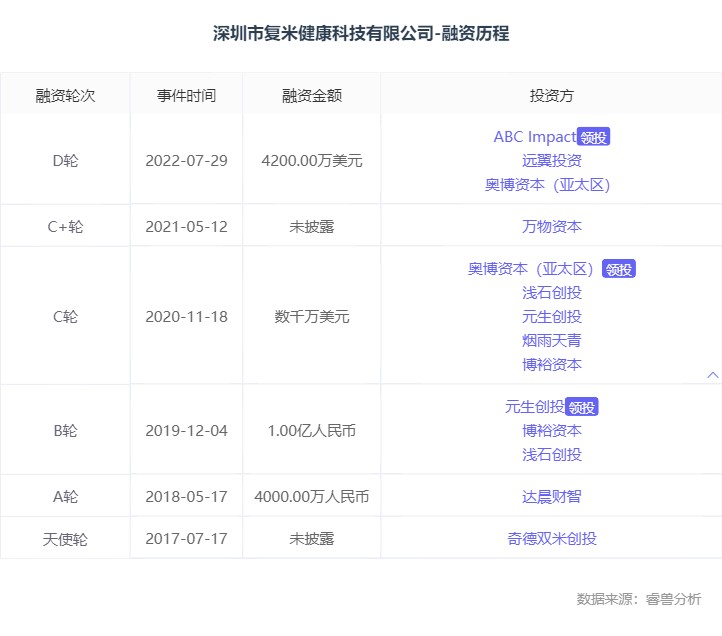Select the C+轮 round cell
This screenshot has width=722, height=636.
65,227
